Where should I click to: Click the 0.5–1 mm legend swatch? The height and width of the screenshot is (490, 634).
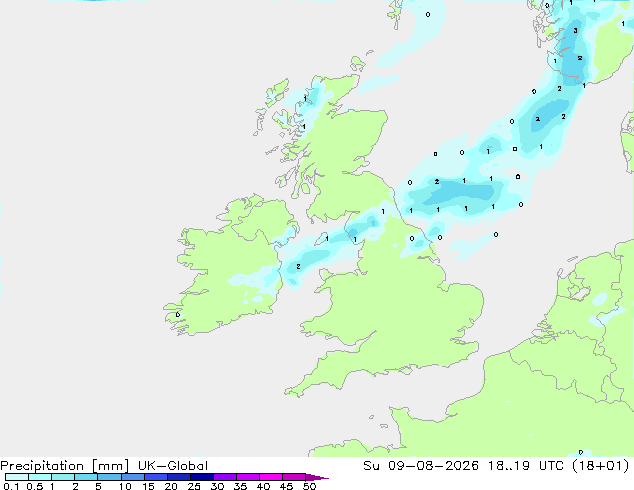coord(40,477)
